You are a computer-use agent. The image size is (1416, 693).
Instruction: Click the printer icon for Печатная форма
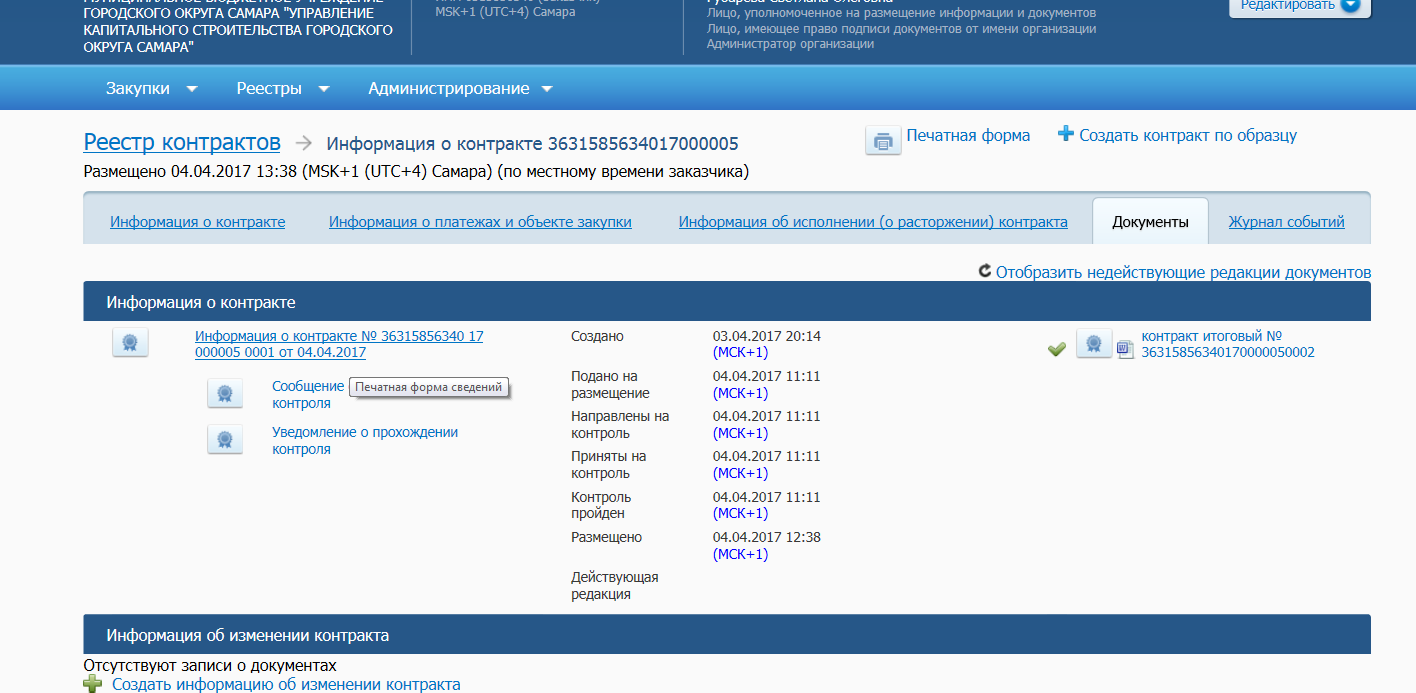click(882, 141)
